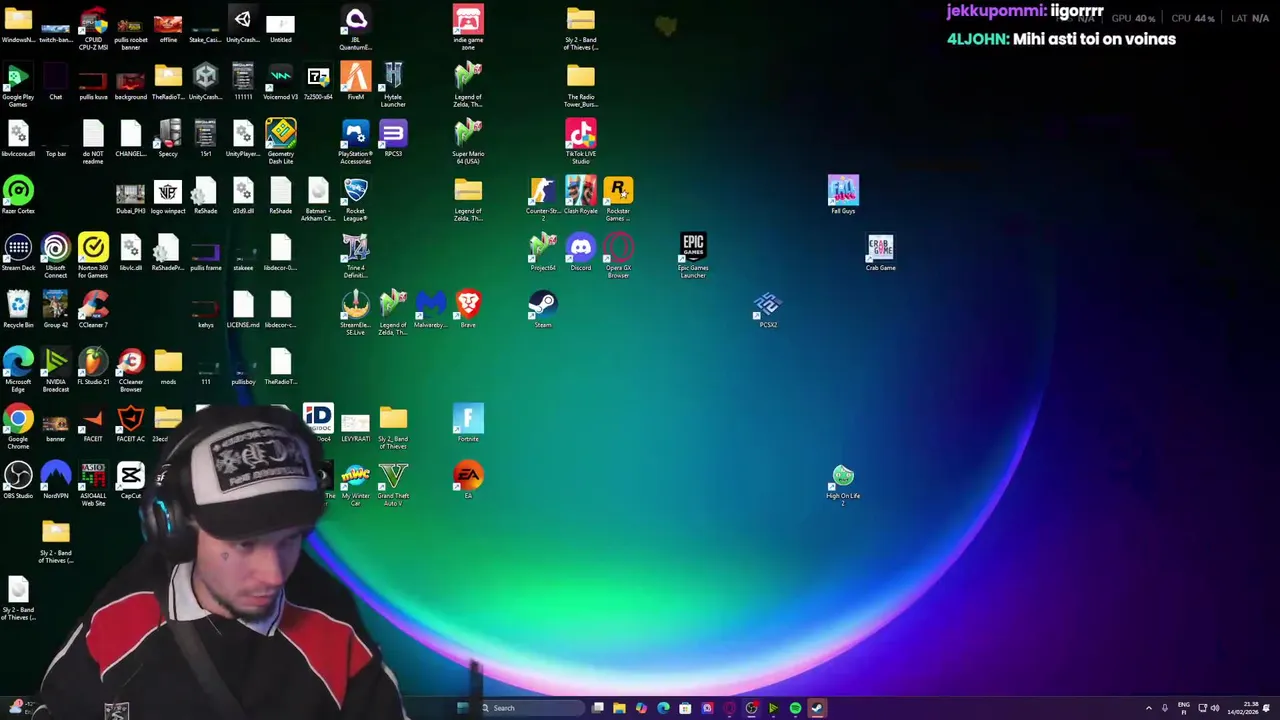Viewport: 1280px width, 720px height.
Task: Select the Crab Game icon
Action: tap(880, 252)
